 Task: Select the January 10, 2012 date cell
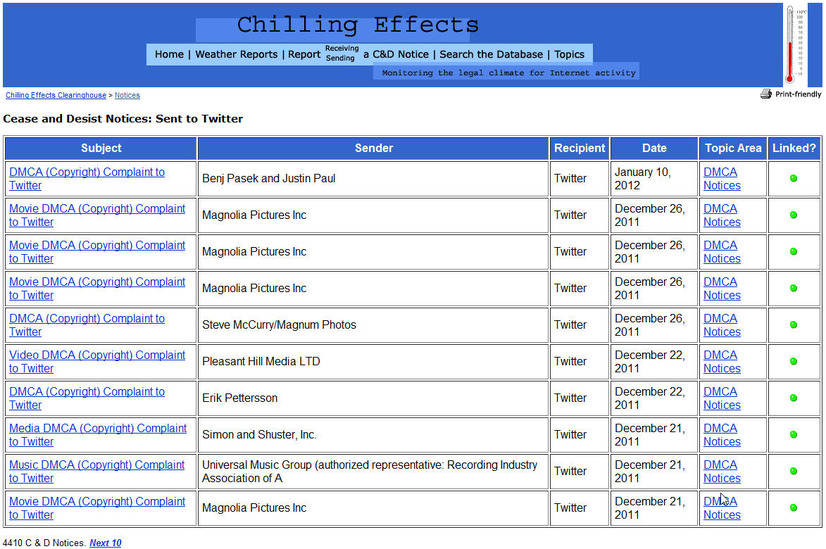pos(654,179)
